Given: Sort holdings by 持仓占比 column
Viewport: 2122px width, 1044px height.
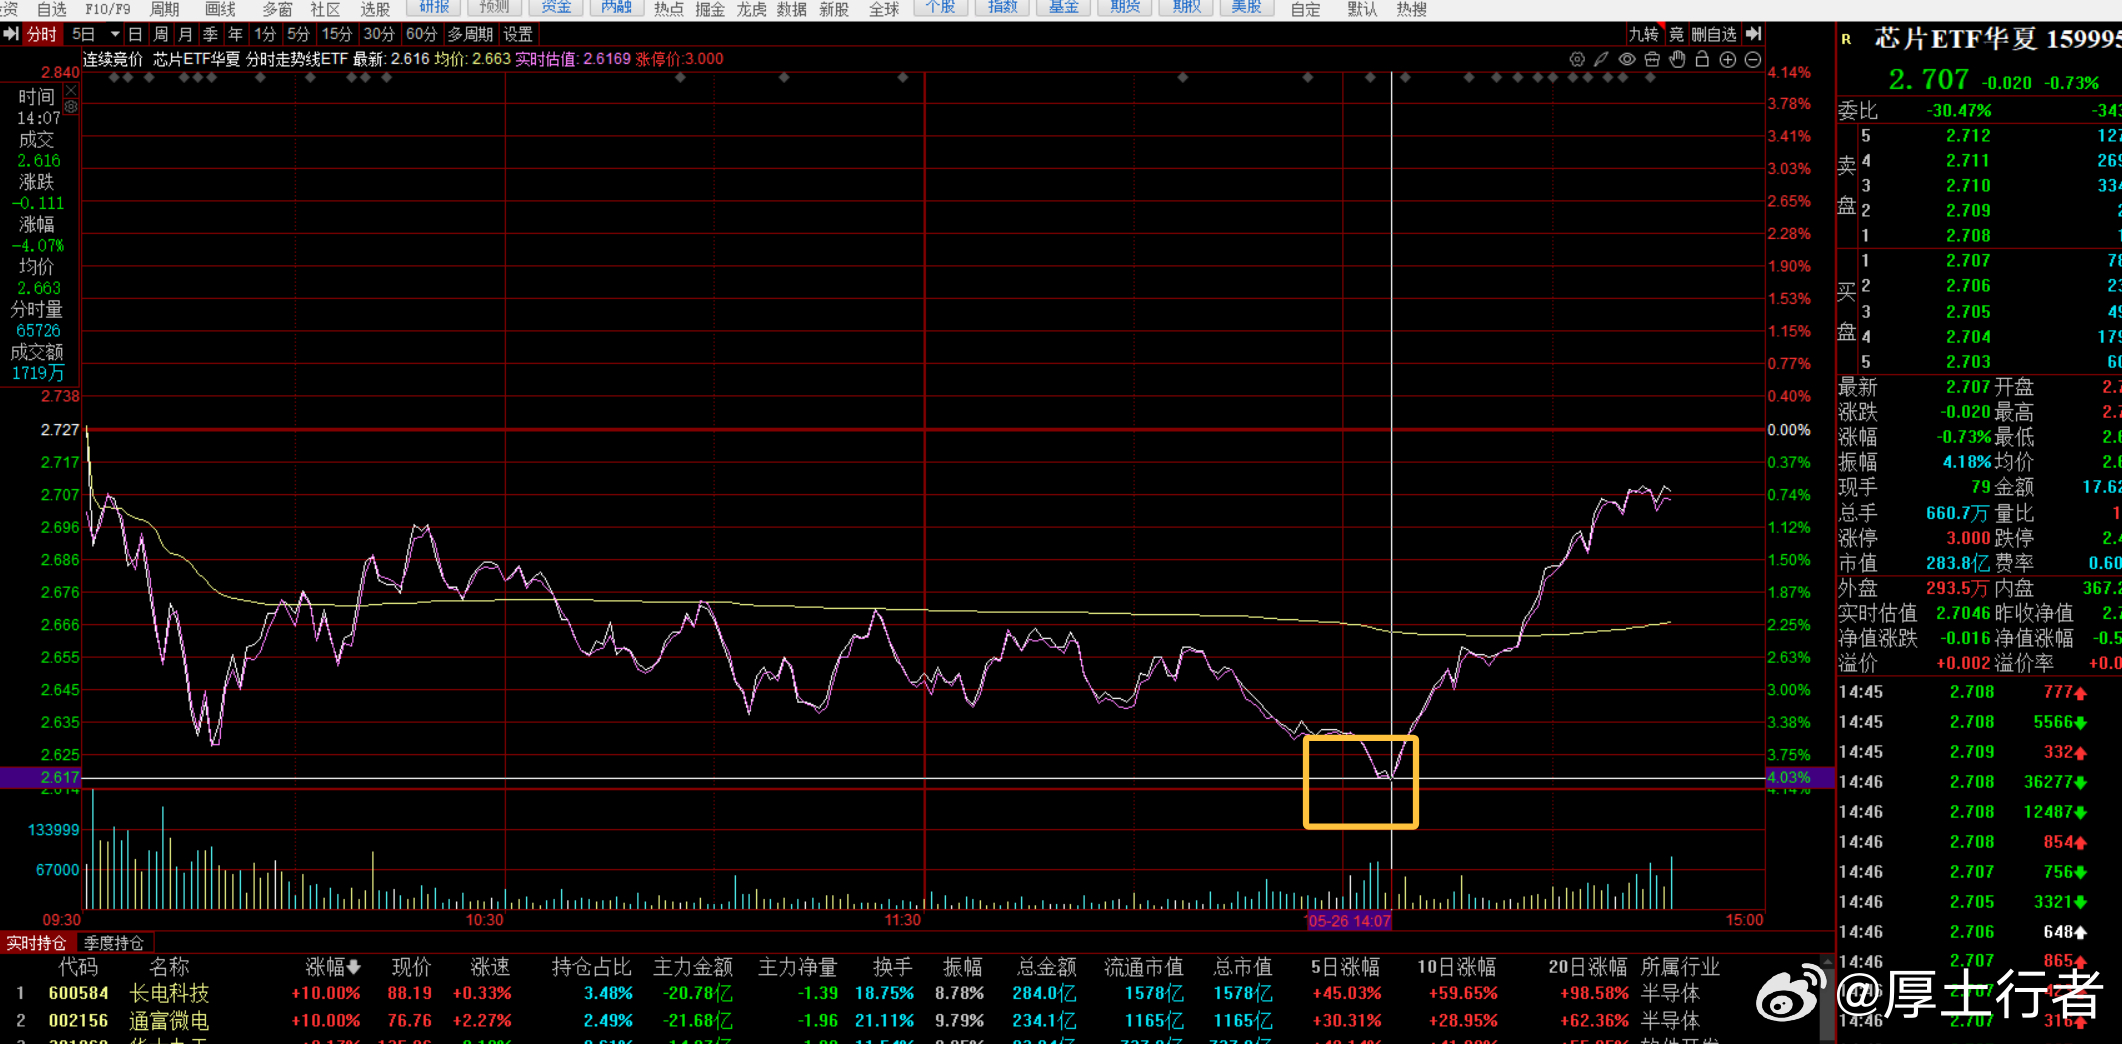Looking at the screenshot, I should pyautogui.click(x=591, y=967).
